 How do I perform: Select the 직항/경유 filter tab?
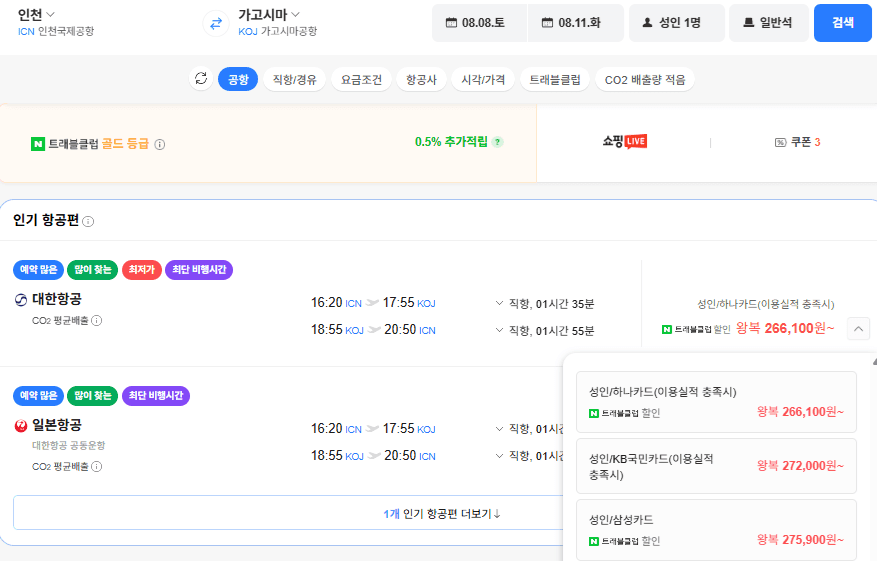(x=295, y=79)
